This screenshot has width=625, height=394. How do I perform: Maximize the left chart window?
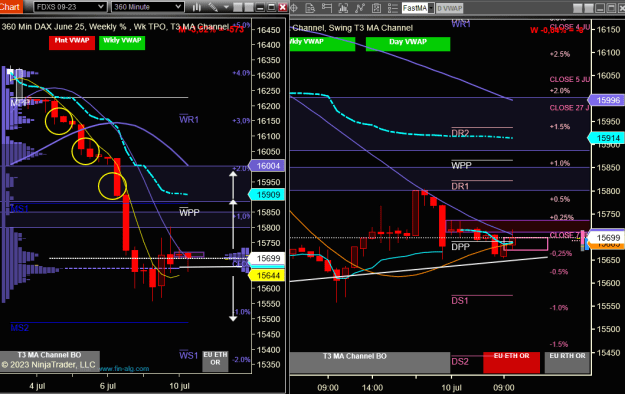click(x=271, y=7)
